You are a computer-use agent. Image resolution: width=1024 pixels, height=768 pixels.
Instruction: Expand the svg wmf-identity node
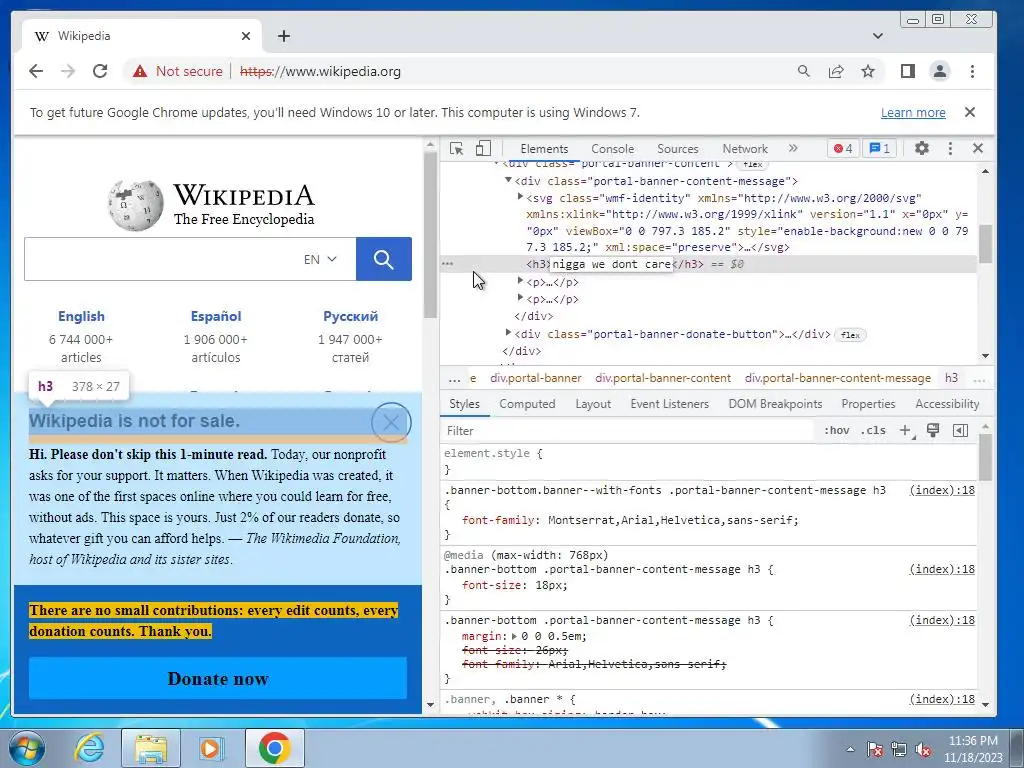pyautogui.click(x=520, y=197)
